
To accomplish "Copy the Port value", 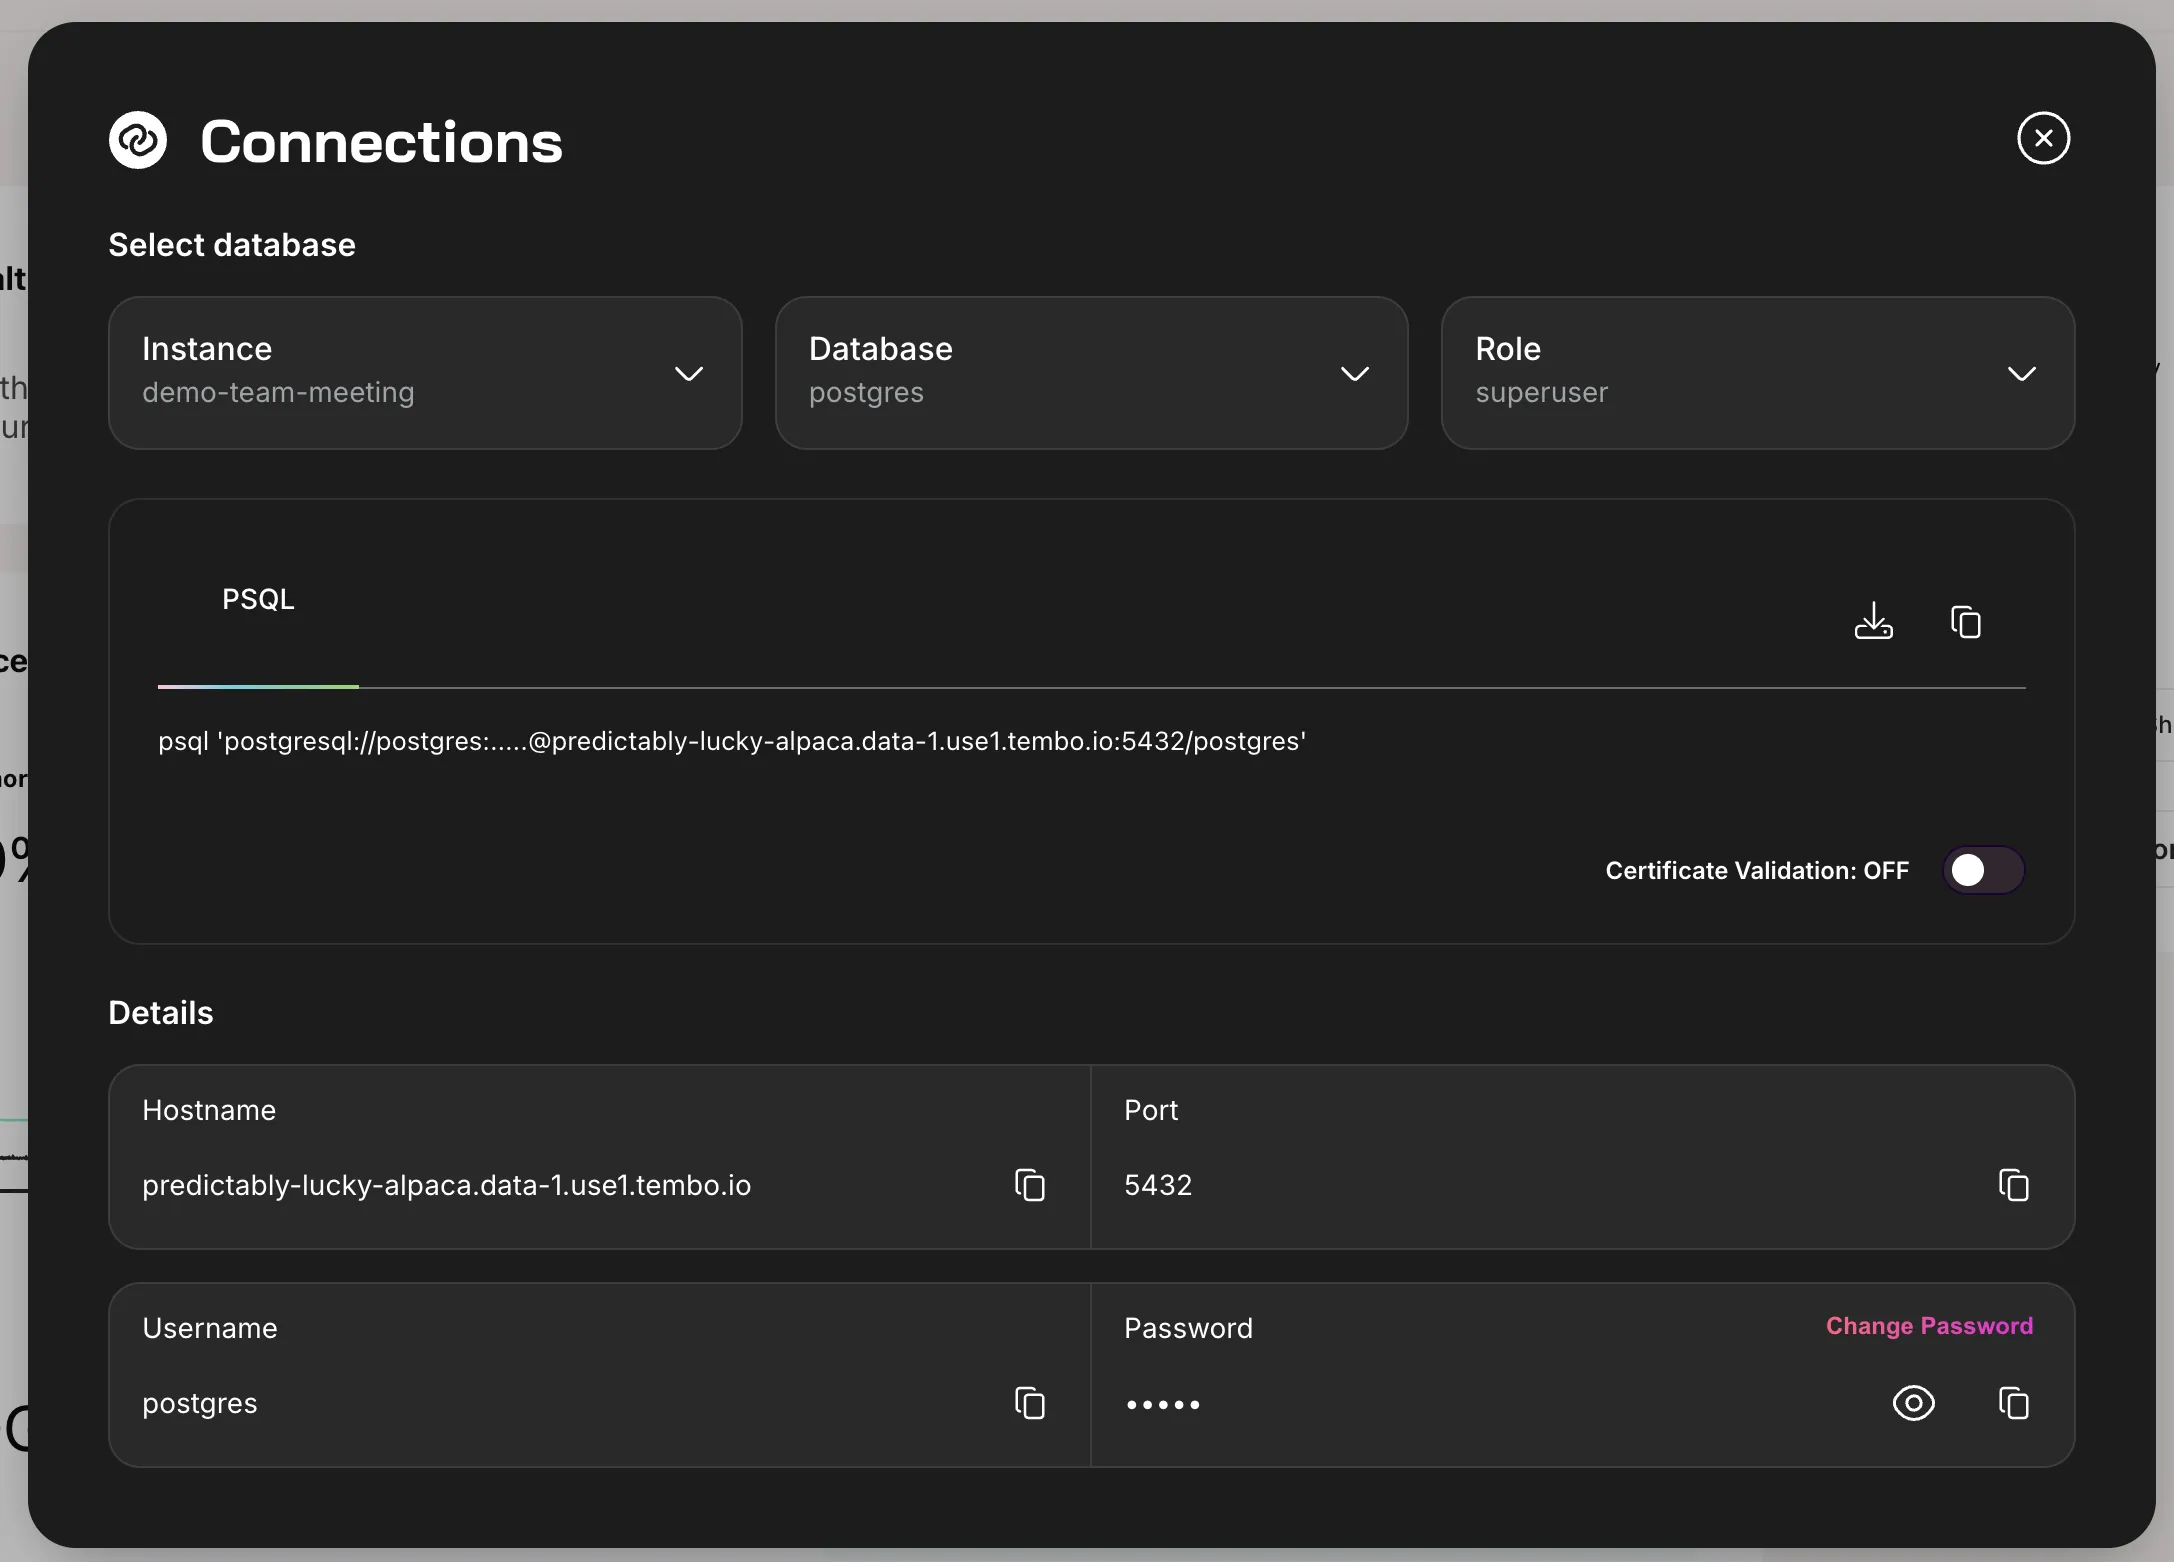I will [x=2013, y=1185].
